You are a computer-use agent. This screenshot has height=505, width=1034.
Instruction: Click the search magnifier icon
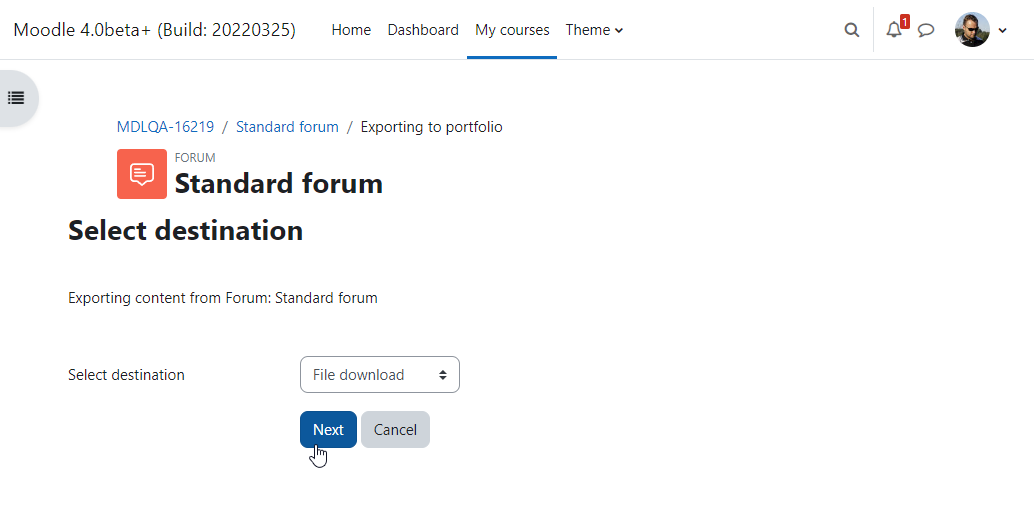pyautogui.click(x=852, y=30)
